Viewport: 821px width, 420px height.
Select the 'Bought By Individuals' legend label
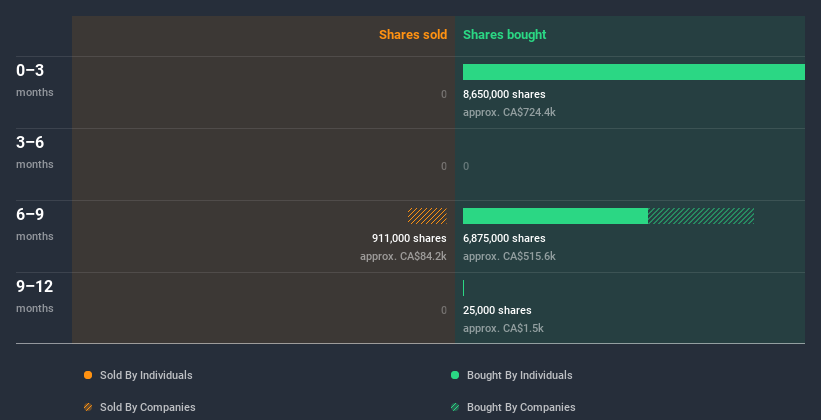point(519,375)
